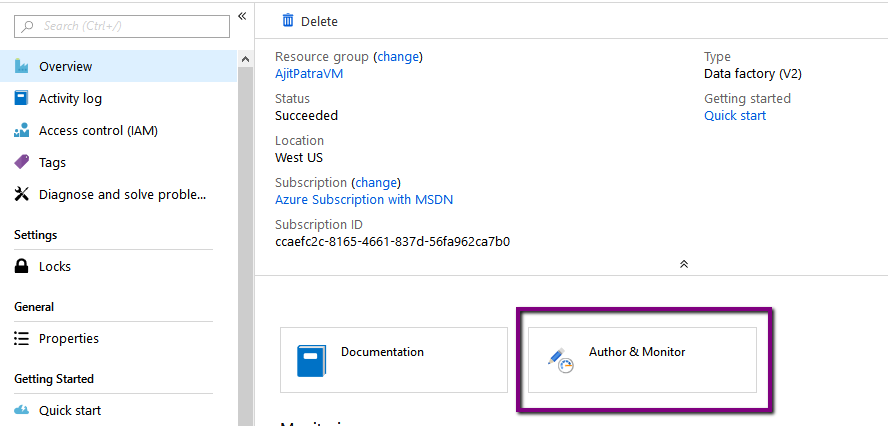Open the Quick start menu item

point(70,410)
